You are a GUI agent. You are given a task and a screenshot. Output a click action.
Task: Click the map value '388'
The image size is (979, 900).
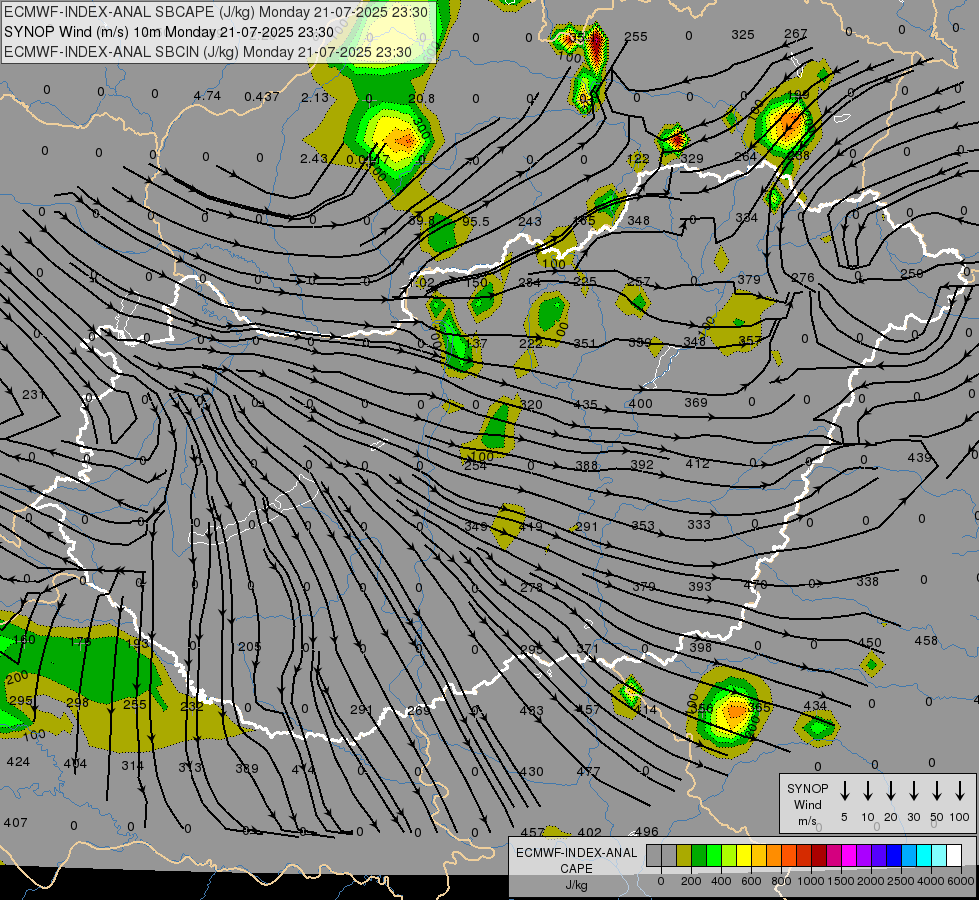pos(586,465)
